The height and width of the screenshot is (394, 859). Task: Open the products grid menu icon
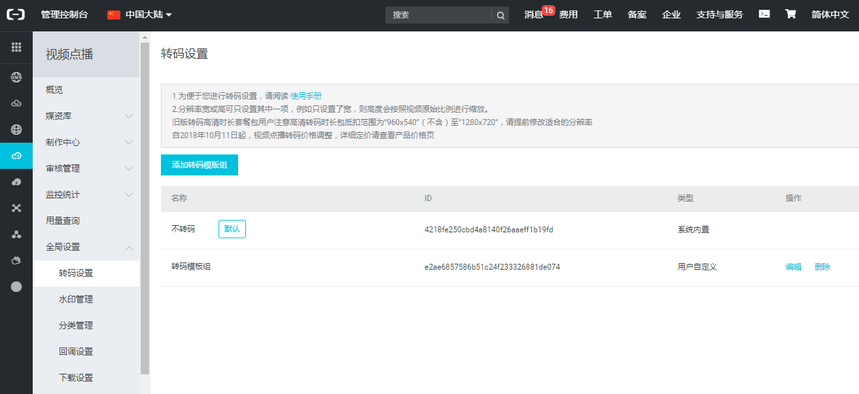coord(16,47)
